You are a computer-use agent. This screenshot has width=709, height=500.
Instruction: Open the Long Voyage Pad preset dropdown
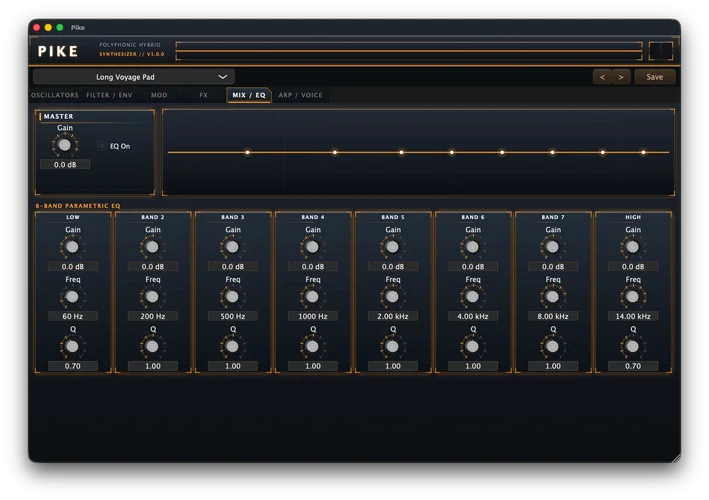pyautogui.click(x=134, y=77)
